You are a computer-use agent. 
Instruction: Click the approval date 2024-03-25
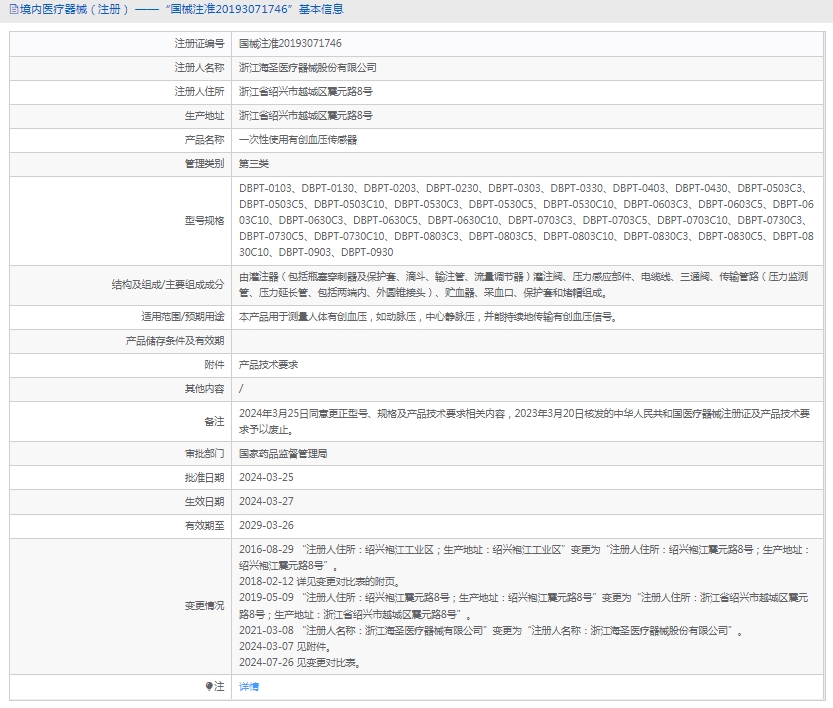(x=266, y=477)
